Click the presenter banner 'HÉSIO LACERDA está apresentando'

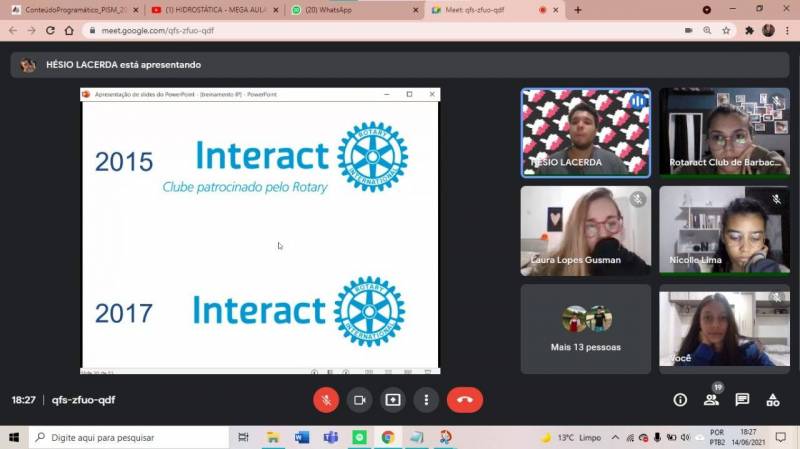(x=399, y=65)
